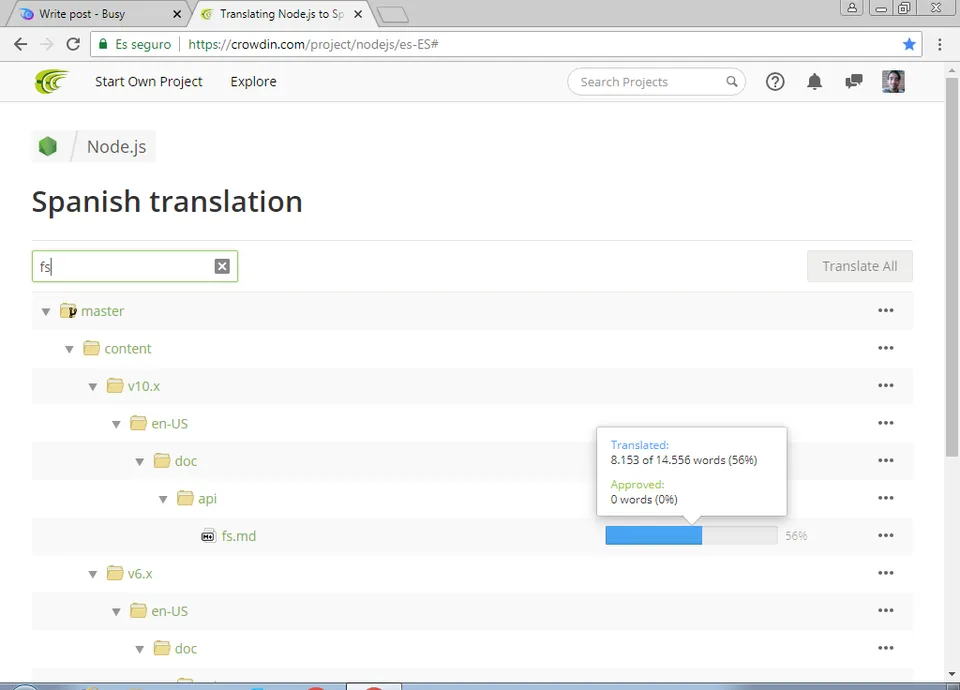Open the master branch link
The image size is (960, 690).
tap(102, 311)
